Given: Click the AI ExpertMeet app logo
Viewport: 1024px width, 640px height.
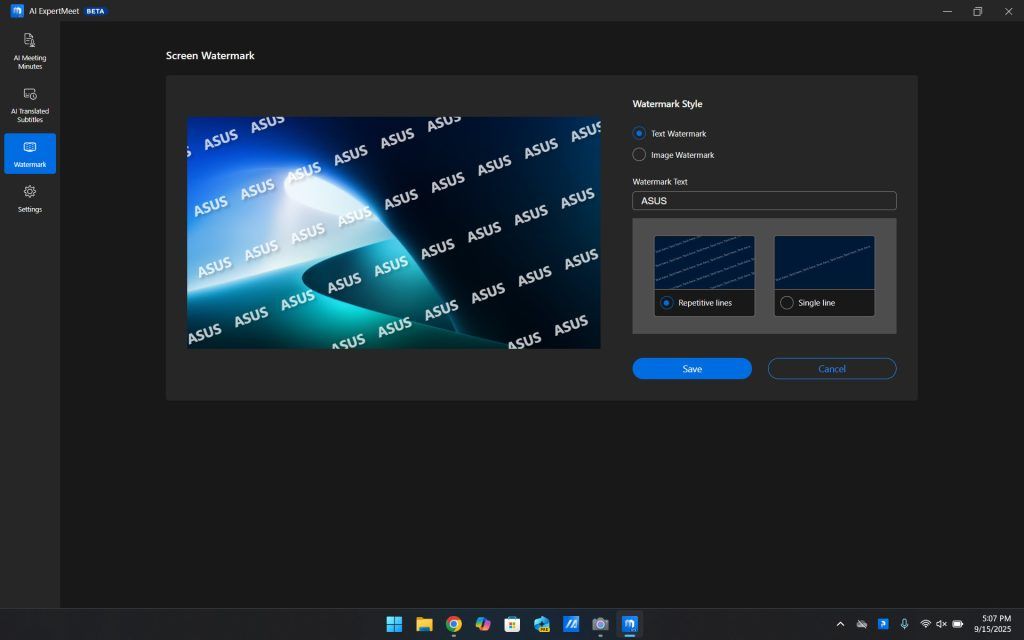Looking at the screenshot, I should [x=17, y=10].
